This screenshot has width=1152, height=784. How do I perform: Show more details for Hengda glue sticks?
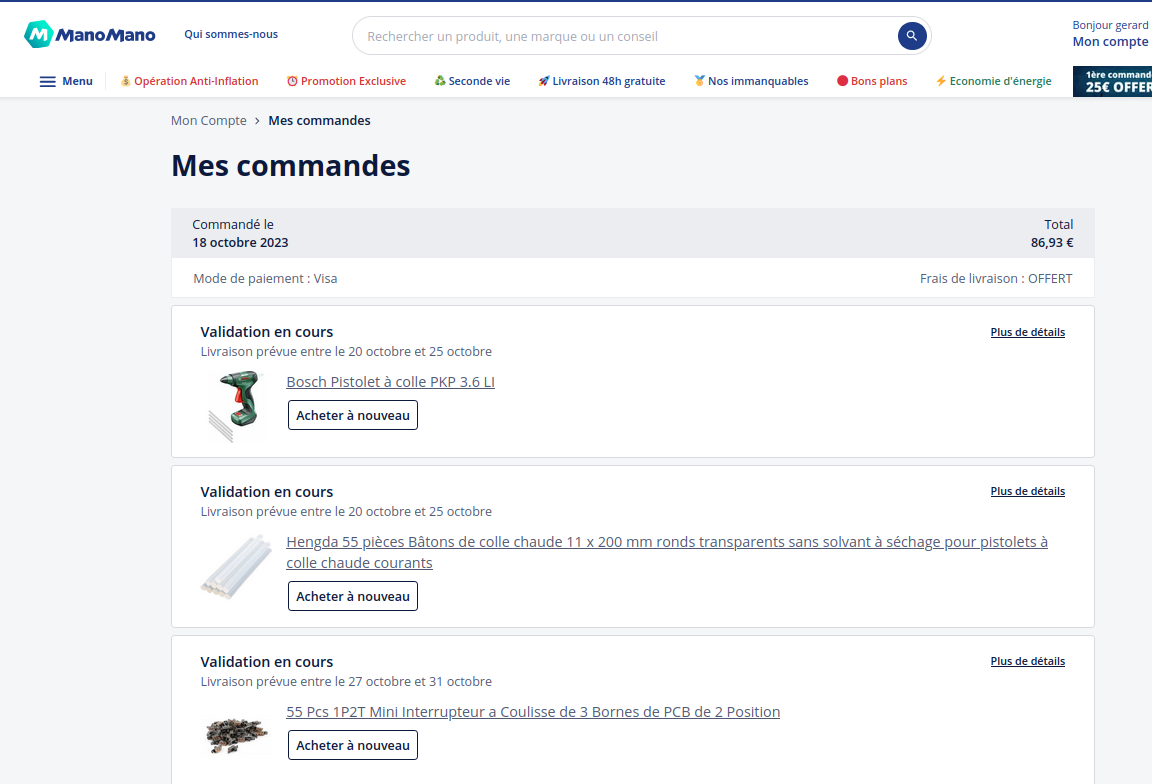point(1027,491)
